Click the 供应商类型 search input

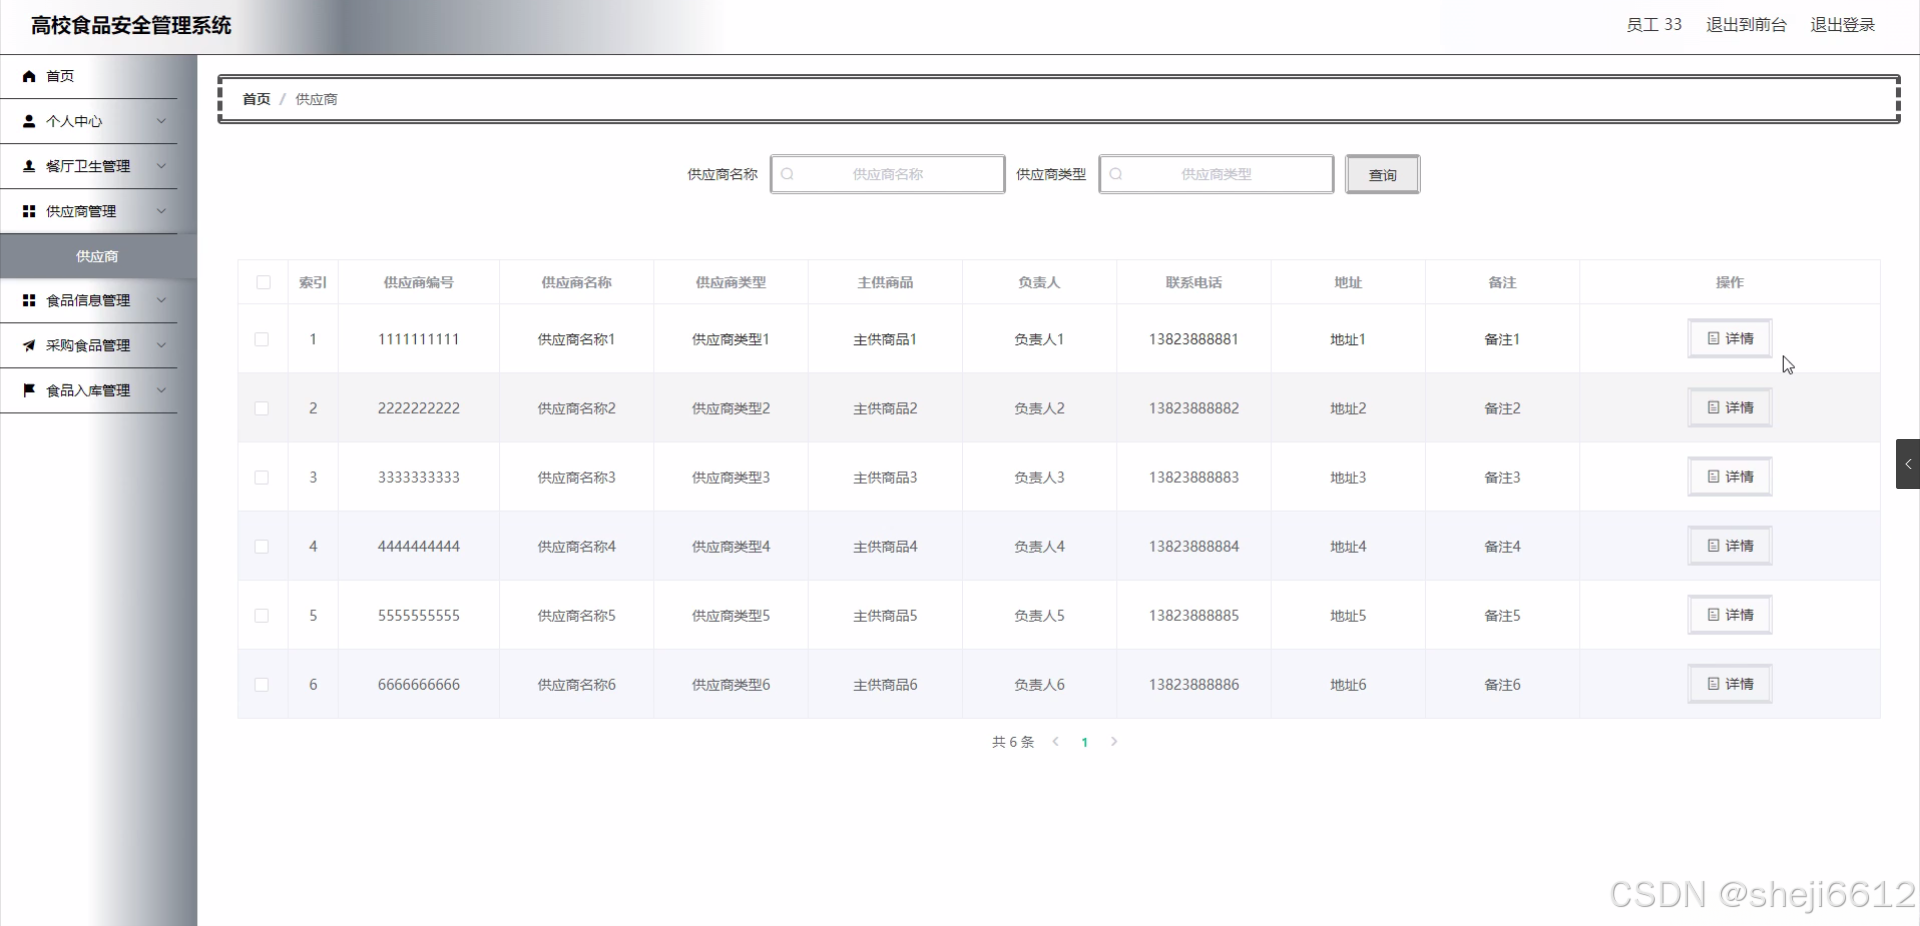[1216, 174]
